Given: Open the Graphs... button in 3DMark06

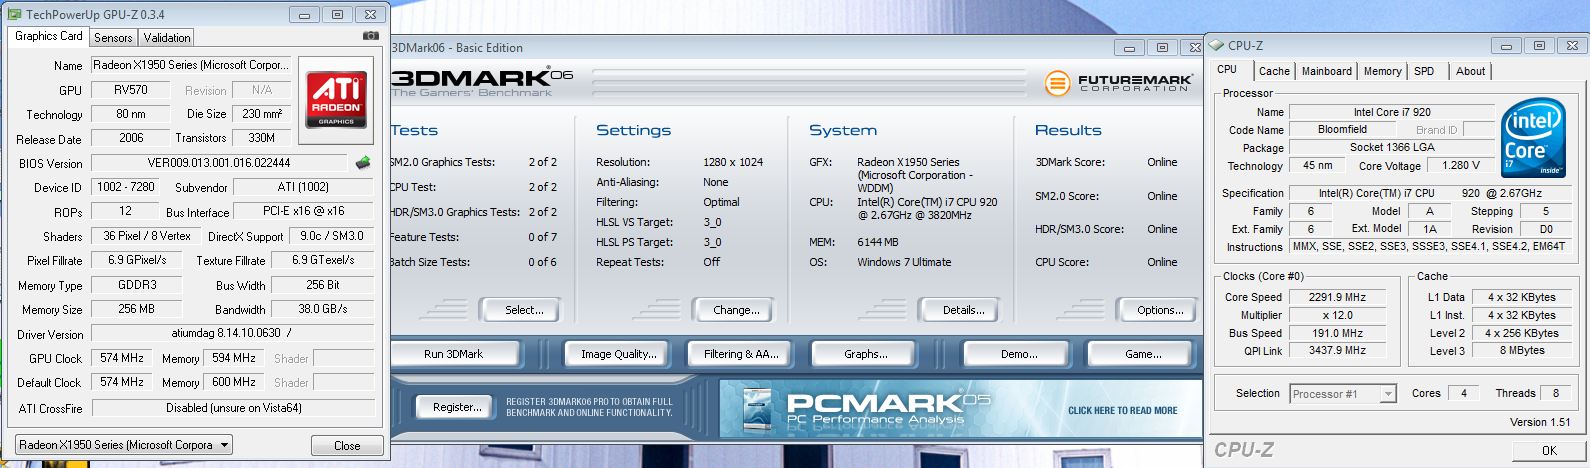Looking at the screenshot, I should coord(865,354).
